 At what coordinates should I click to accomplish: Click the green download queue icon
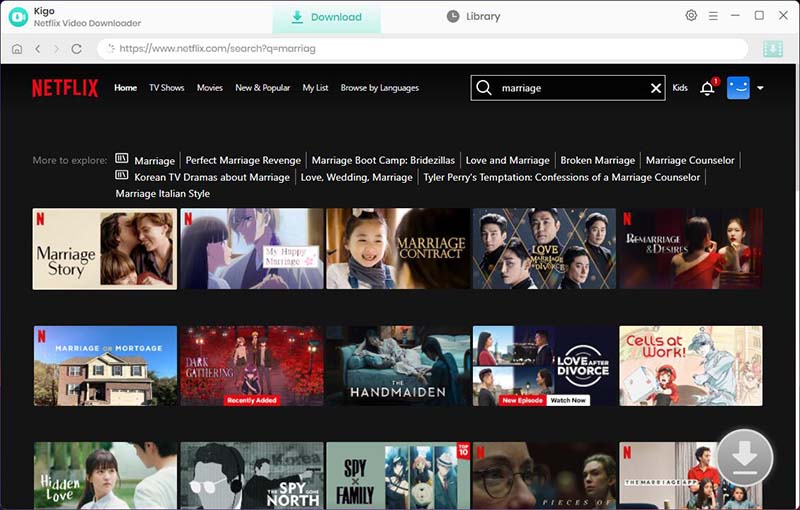point(773,49)
